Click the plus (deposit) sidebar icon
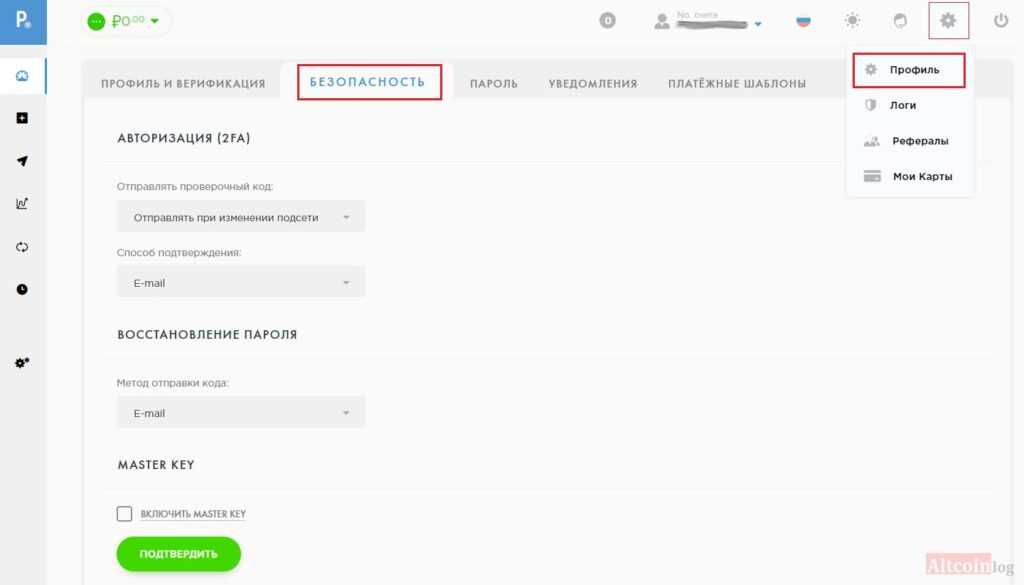This screenshot has width=1024, height=585. click(x=22, y=118)
